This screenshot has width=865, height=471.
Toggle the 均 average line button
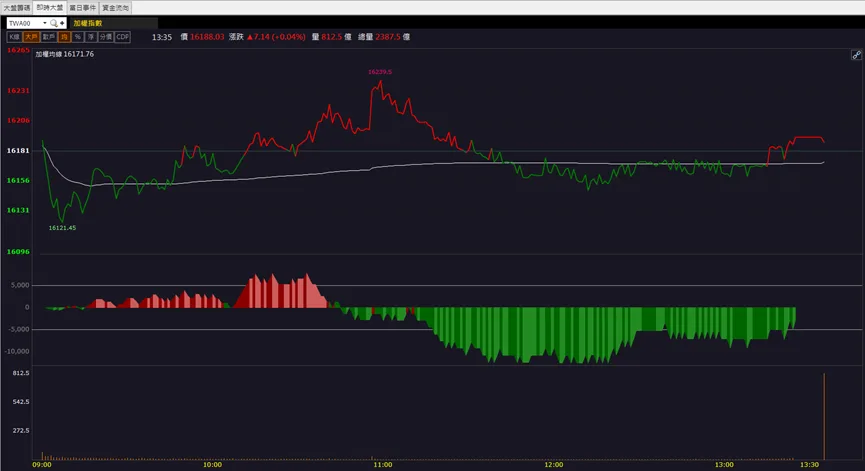[x=64, y=37]
